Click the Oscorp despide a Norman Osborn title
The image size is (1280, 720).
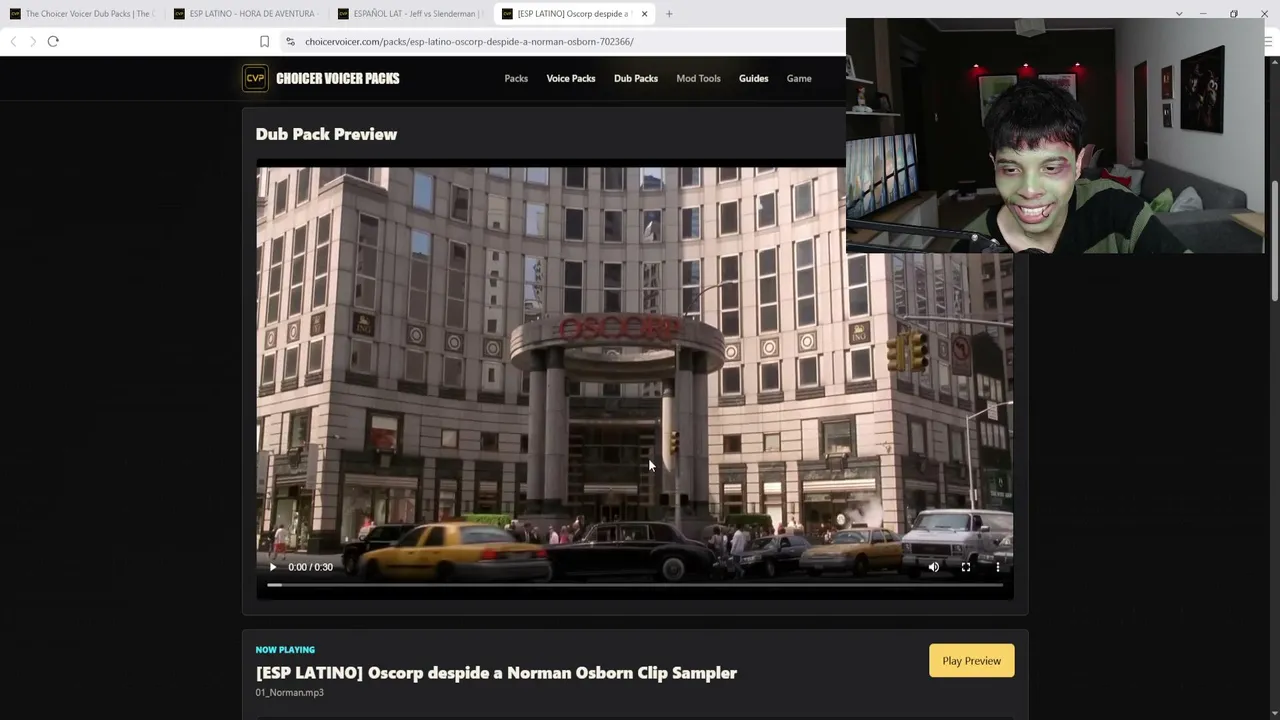[x=496, y=673]
